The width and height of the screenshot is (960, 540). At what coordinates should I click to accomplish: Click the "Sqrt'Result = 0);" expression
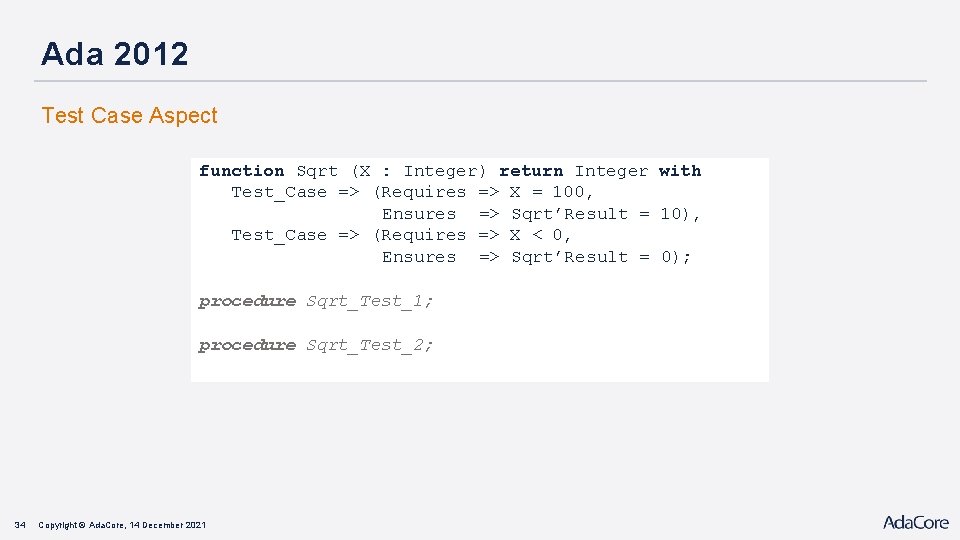point(601,257)
